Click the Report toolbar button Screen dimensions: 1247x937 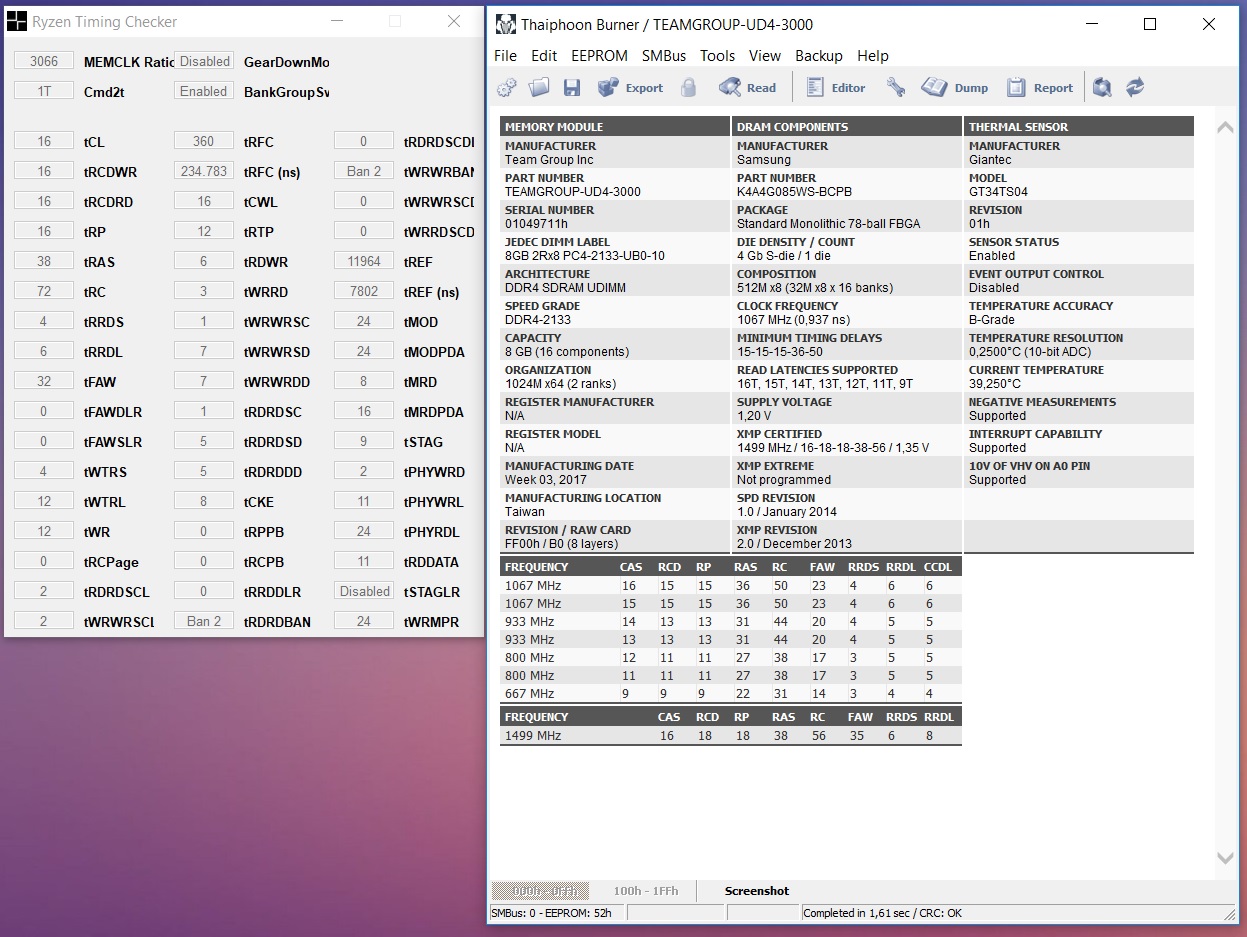[x=1040, y=88]
